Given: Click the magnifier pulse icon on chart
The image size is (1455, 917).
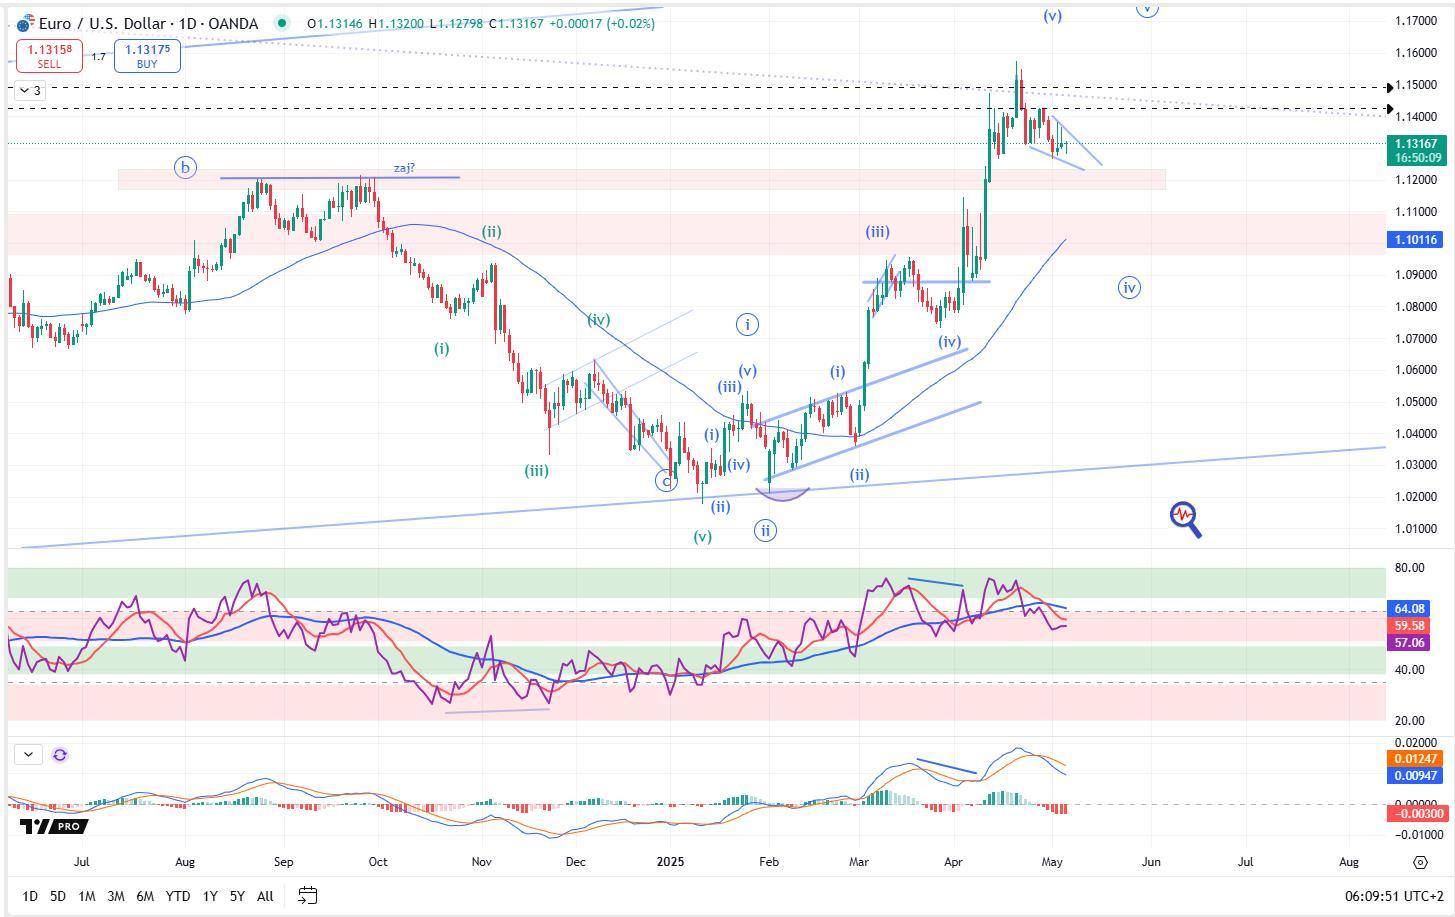Looking at the screenshot, I should click(x=1185, y=519).
